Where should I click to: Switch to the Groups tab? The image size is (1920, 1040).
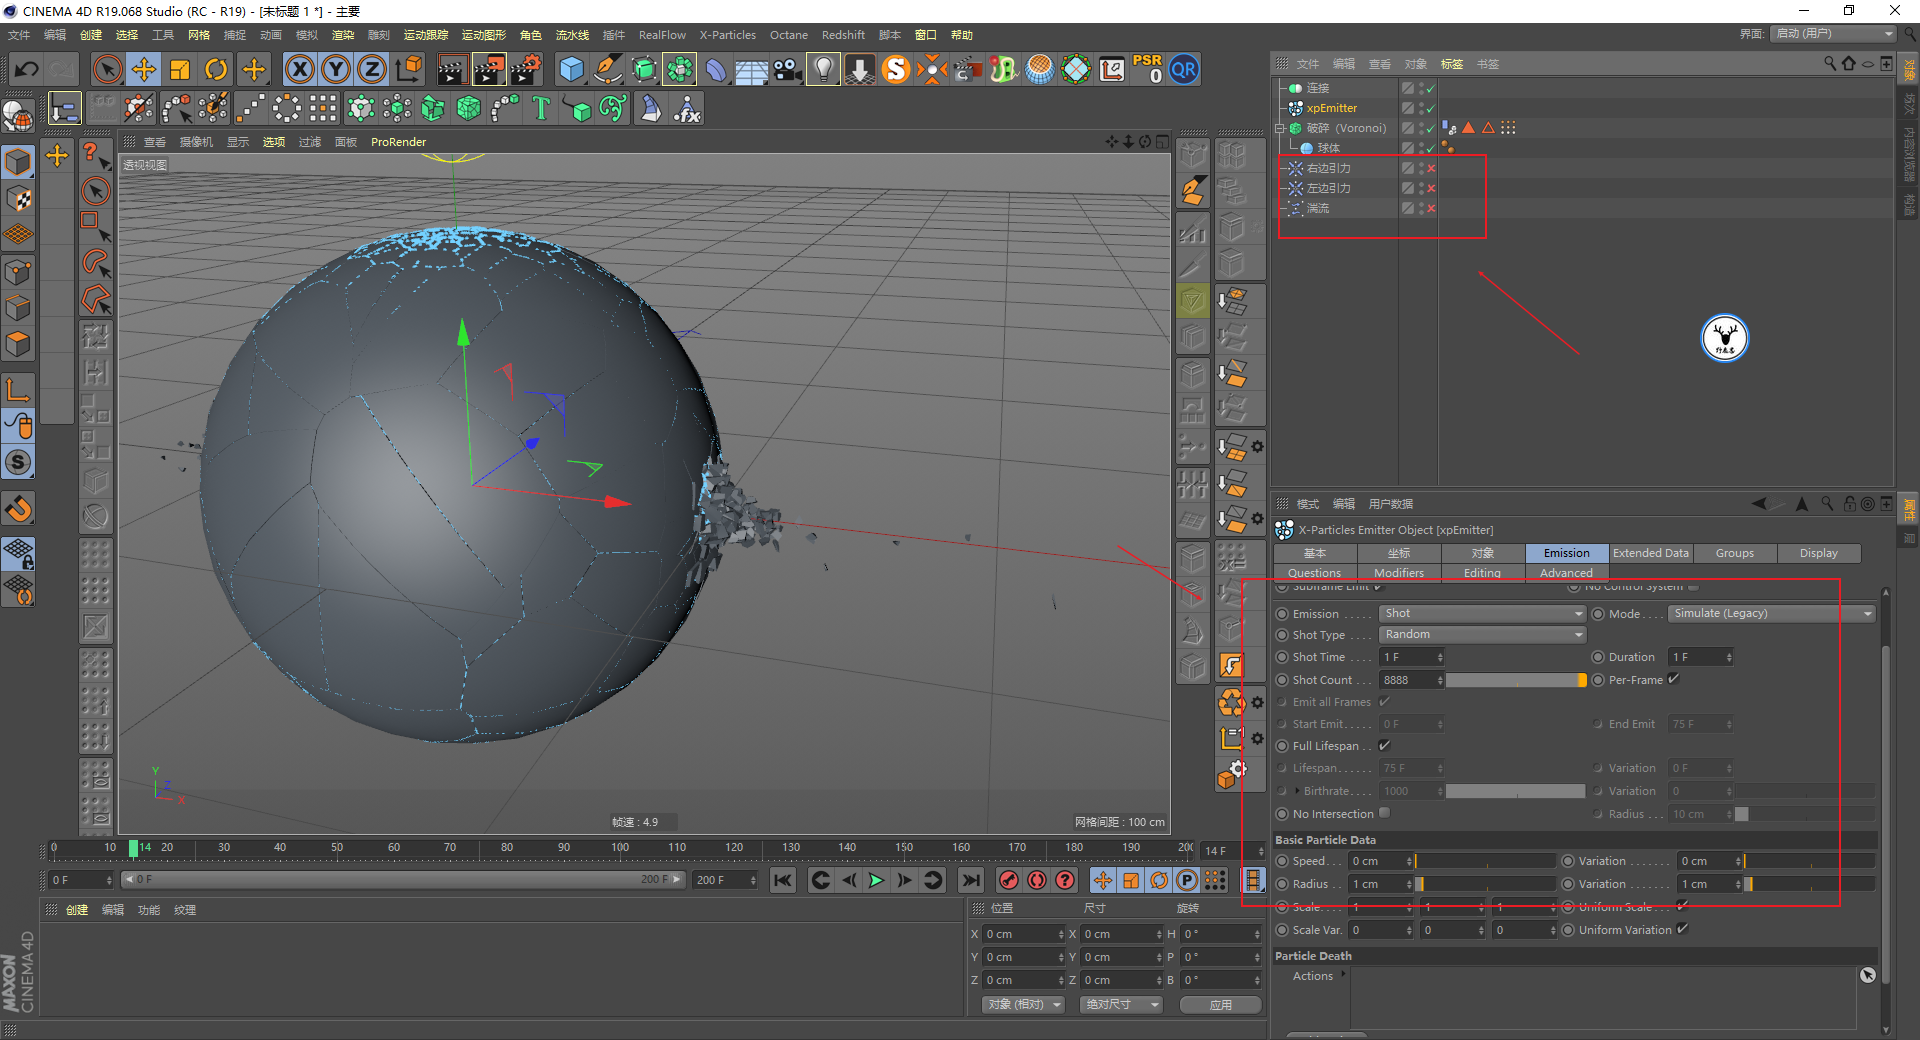[1734, 553]
